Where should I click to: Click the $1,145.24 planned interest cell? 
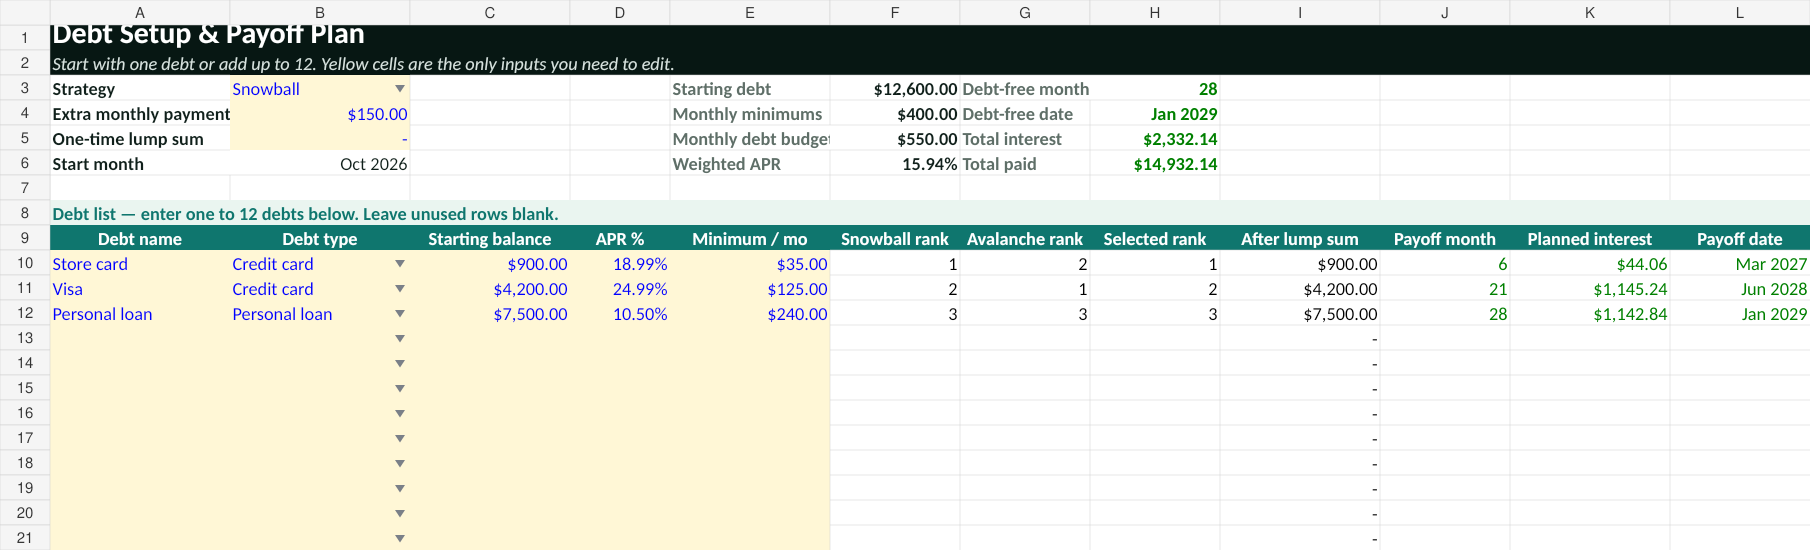click(1590, 289)
